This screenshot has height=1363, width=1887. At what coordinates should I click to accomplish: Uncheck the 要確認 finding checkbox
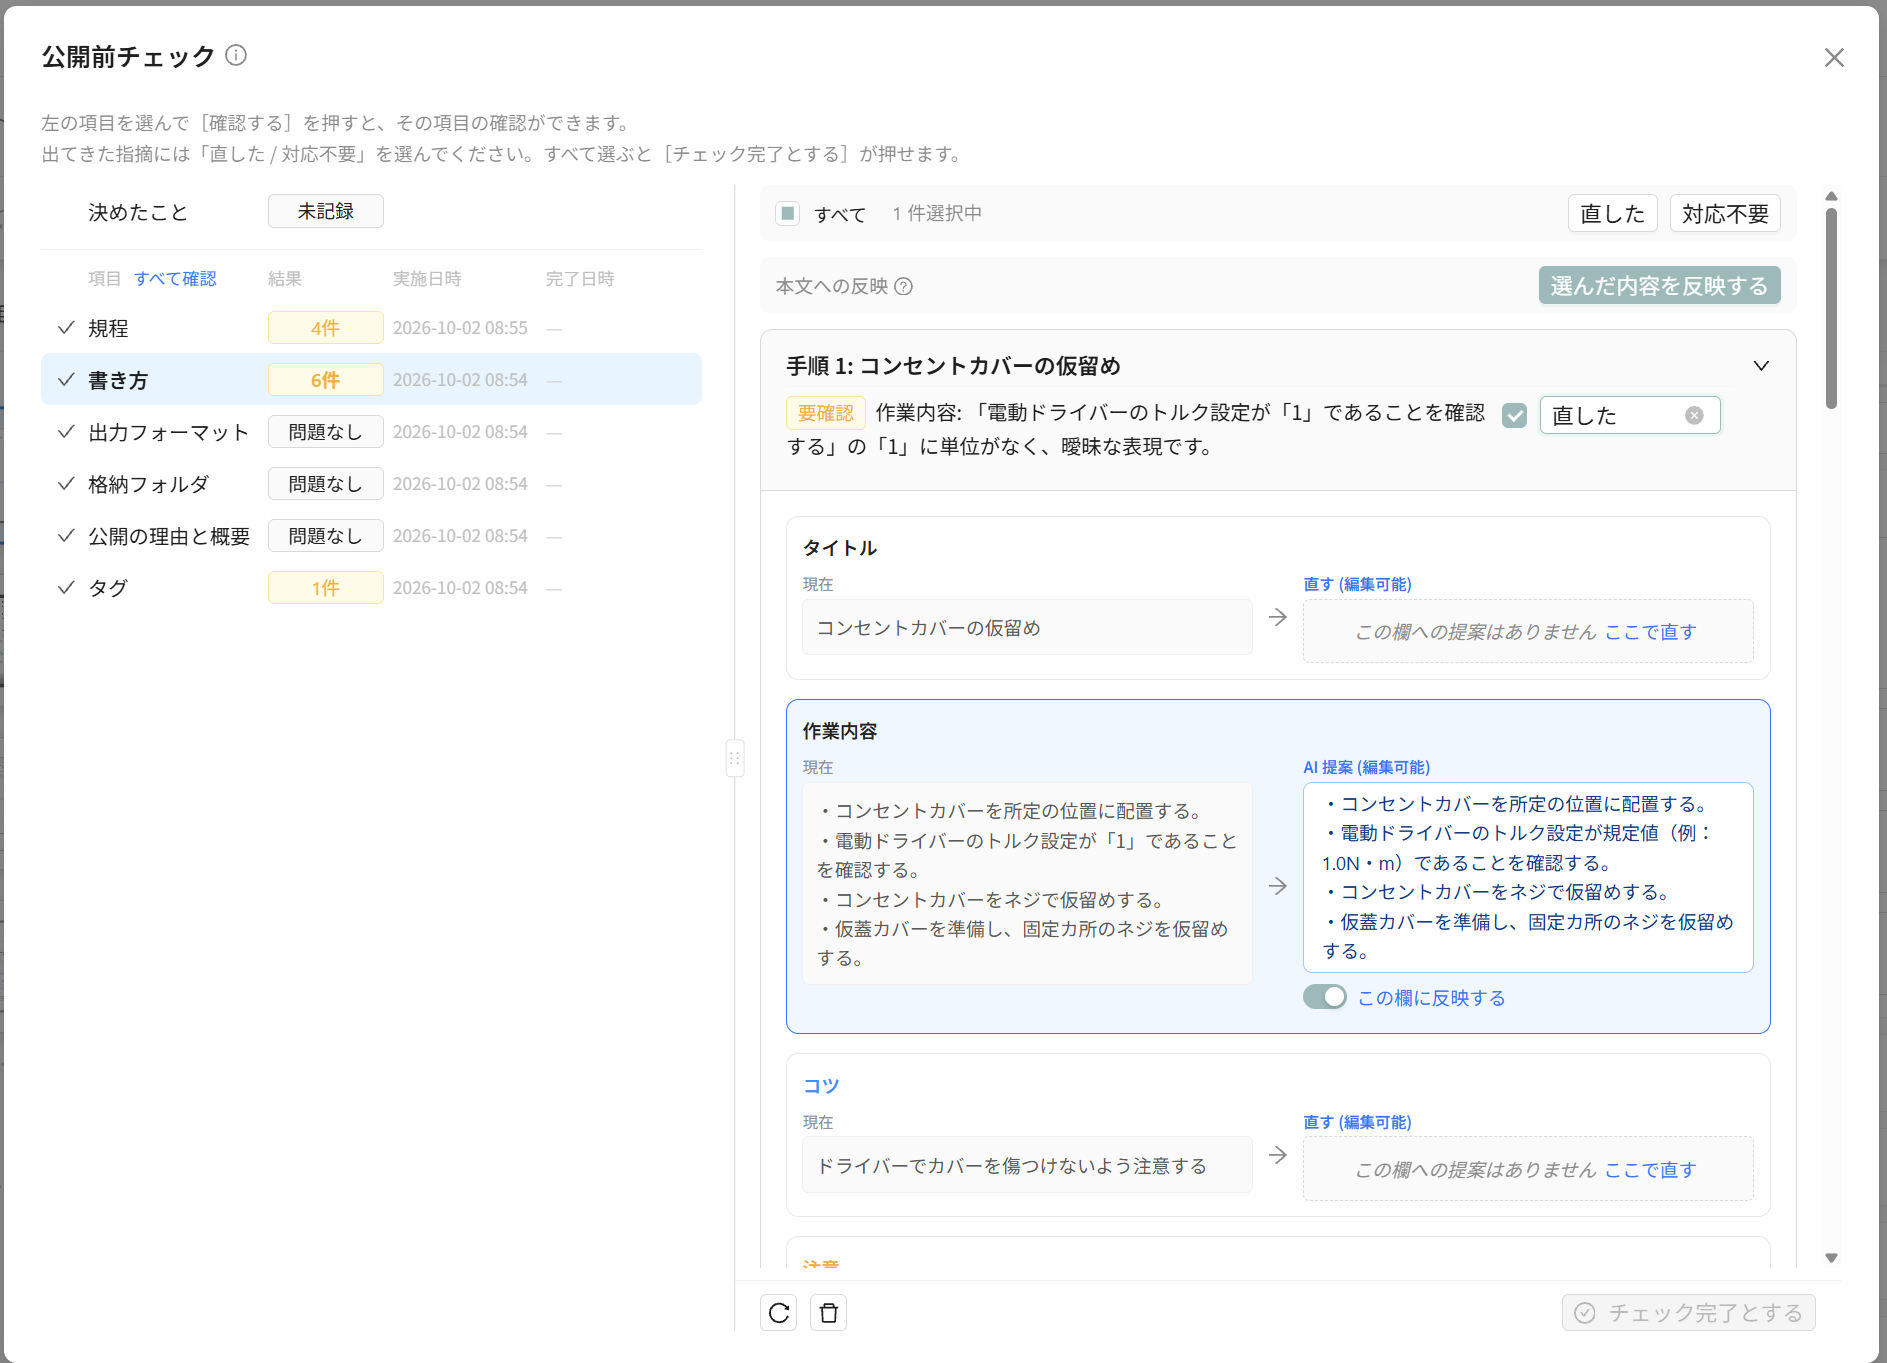tap(1514, 415)
